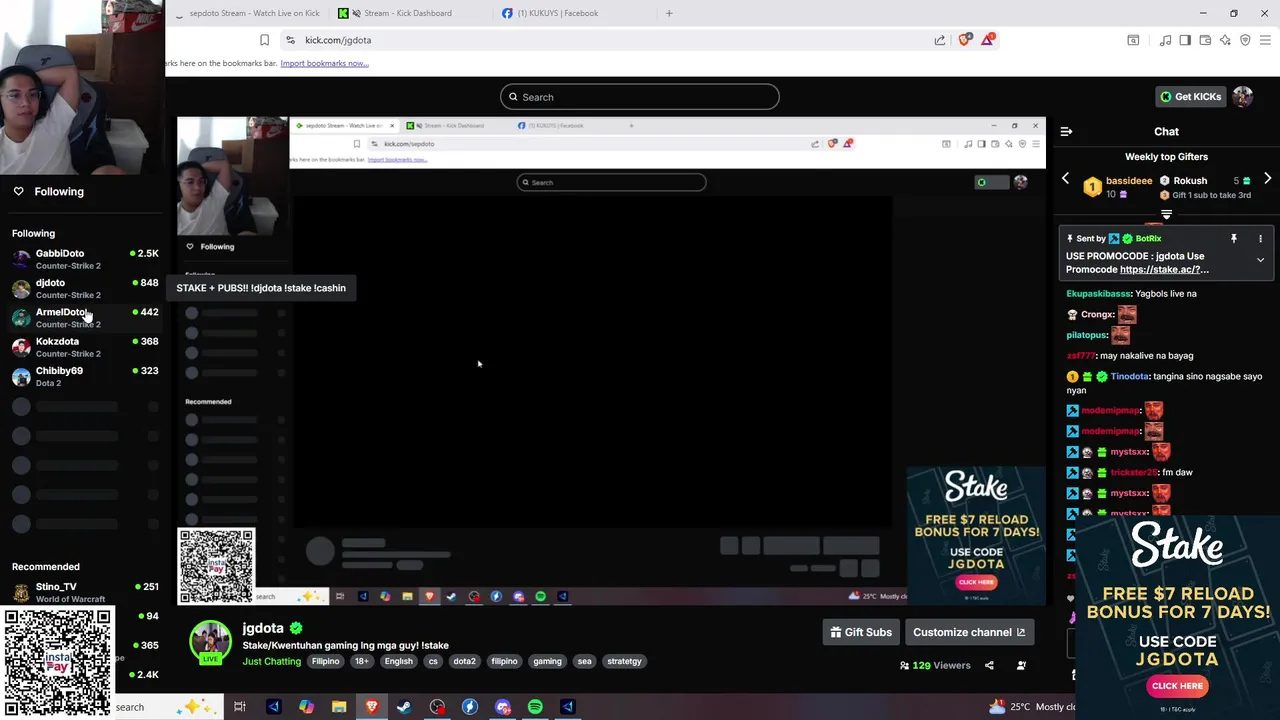1280x720 pixels.
Task: Click username Ekupaskibasss in chat
Action: [1098, 294]
